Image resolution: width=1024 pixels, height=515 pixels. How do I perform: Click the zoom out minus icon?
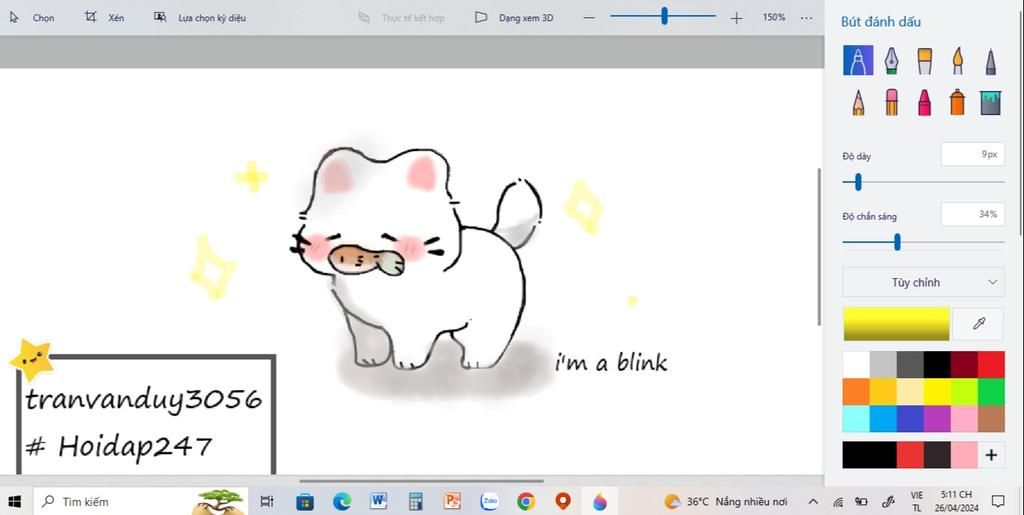click(x=589, y=18)
